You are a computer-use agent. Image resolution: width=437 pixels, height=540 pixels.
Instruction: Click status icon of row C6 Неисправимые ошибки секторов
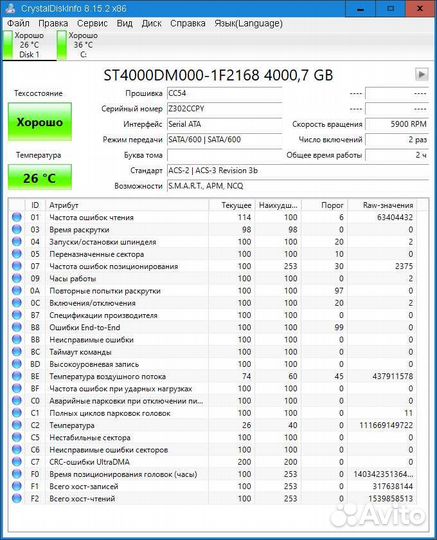pyautogui.click(x=17, y=449)
